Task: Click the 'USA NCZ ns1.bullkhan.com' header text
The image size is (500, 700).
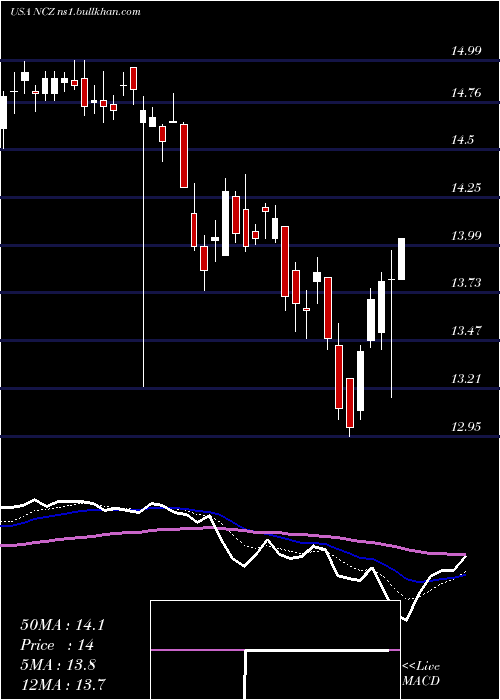Action: tap(75, 12)
